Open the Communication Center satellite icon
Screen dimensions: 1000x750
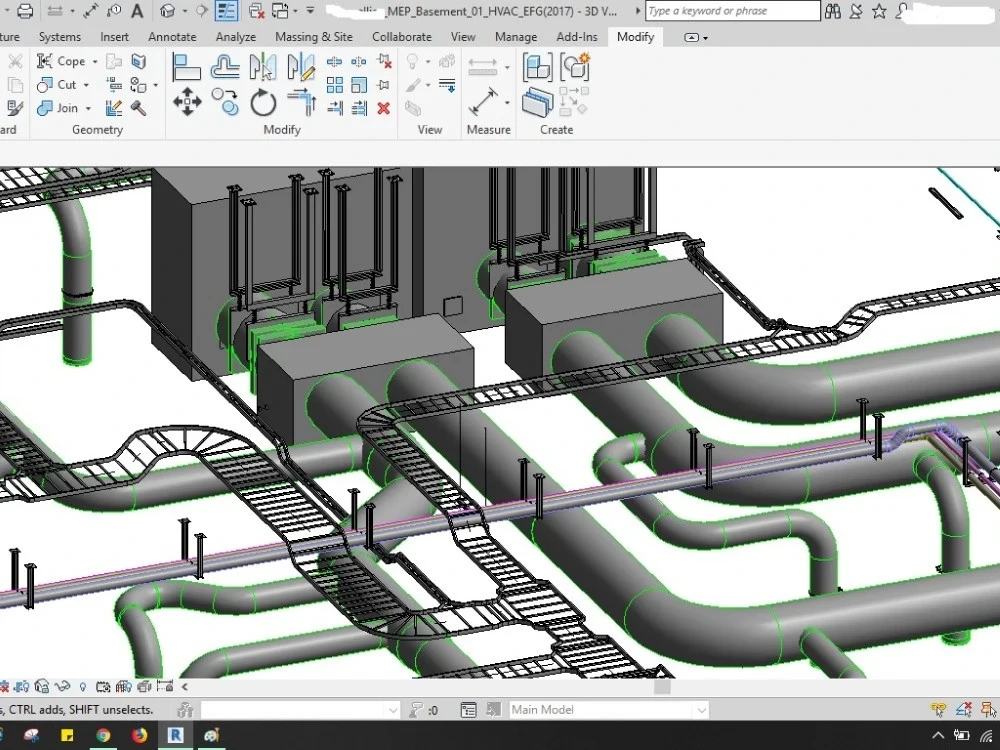(x=856, y=11)
